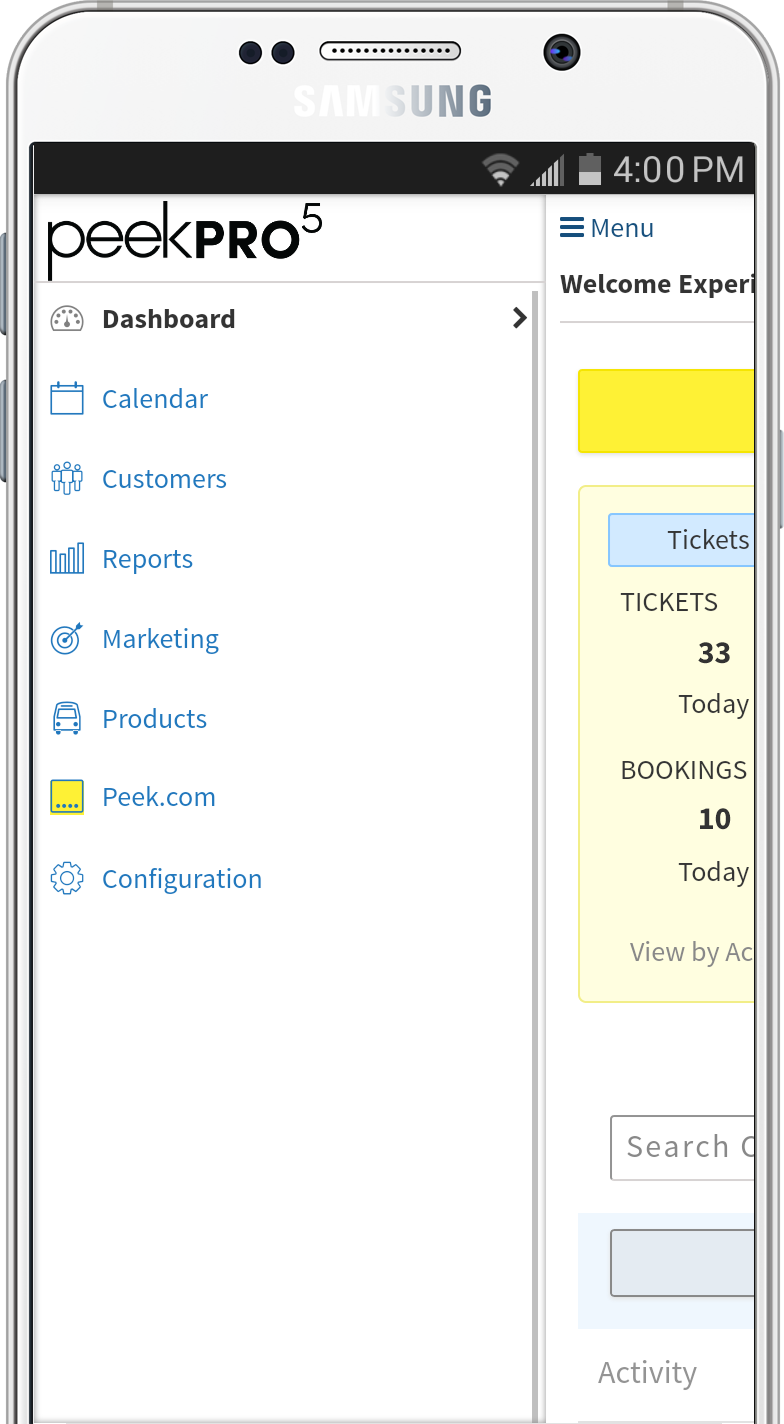Open the Marketing target icon

click(x=67, y=638)
